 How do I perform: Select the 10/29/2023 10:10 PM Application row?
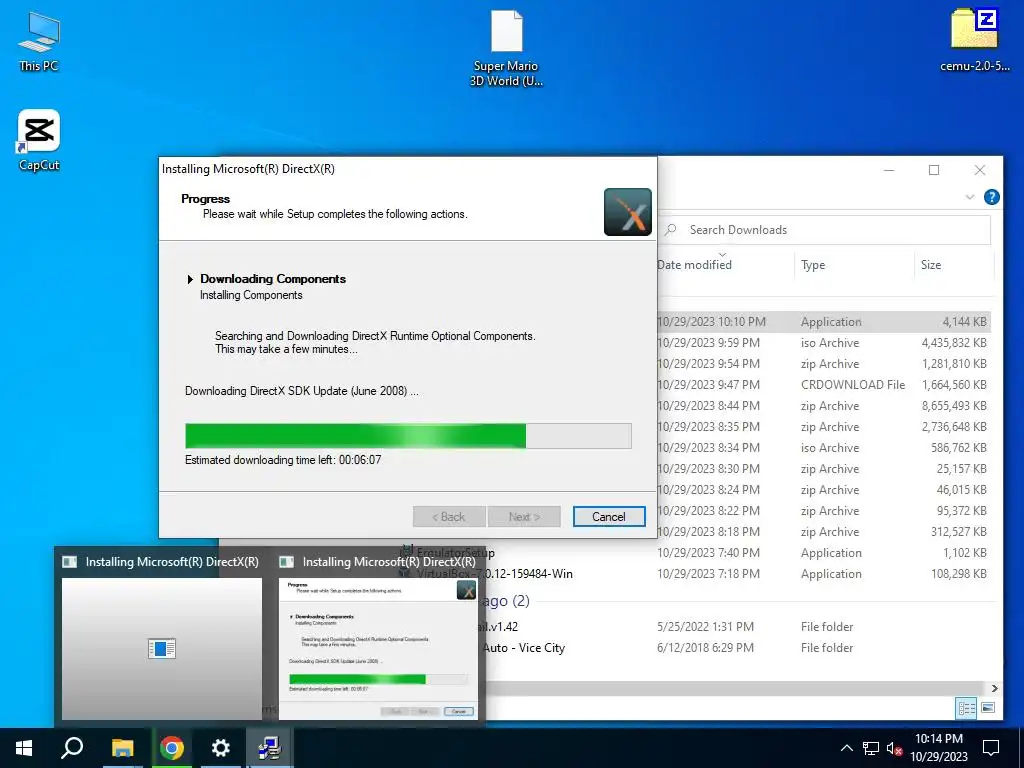[x=824, y=321]
